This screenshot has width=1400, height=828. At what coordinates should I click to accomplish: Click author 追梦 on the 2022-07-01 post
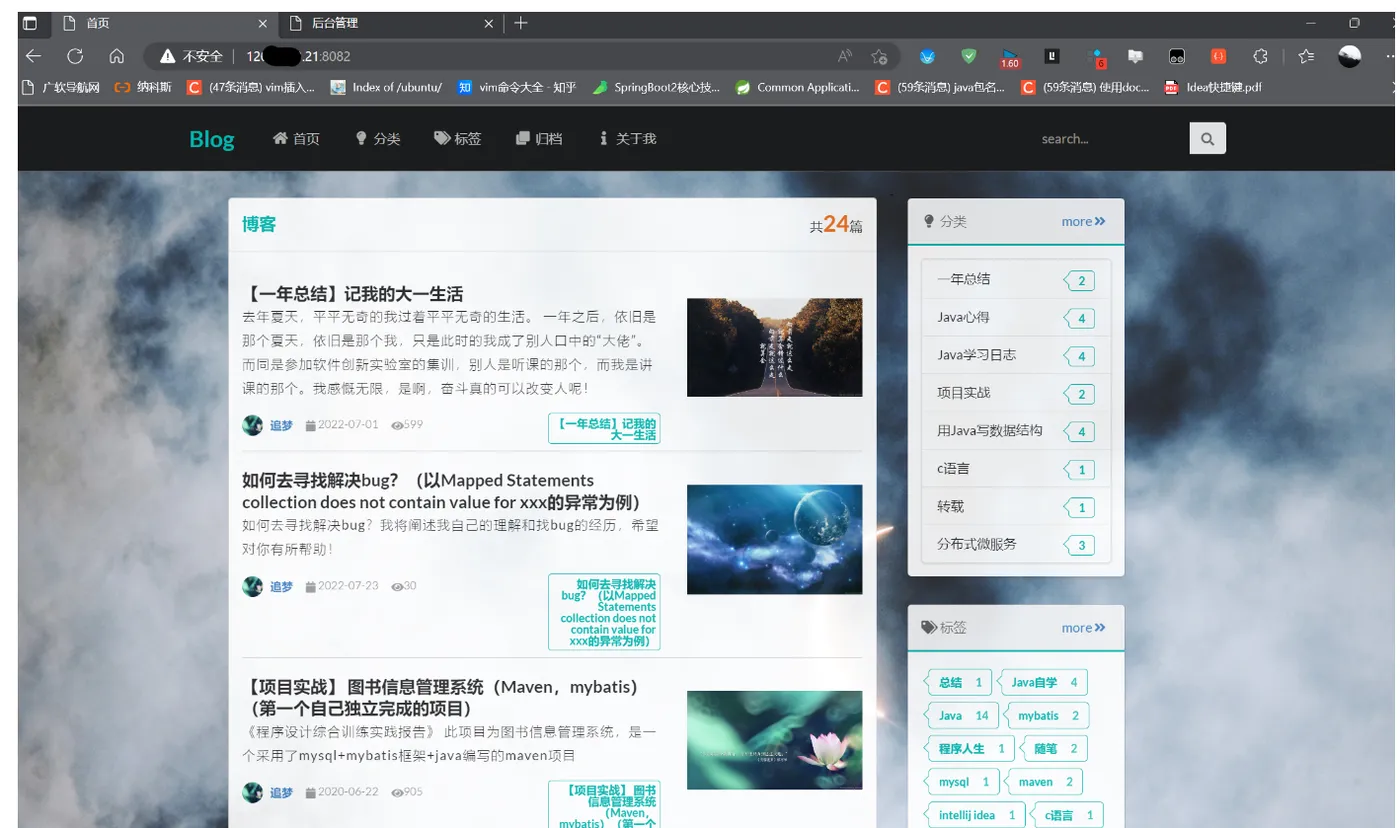point(281,425)
